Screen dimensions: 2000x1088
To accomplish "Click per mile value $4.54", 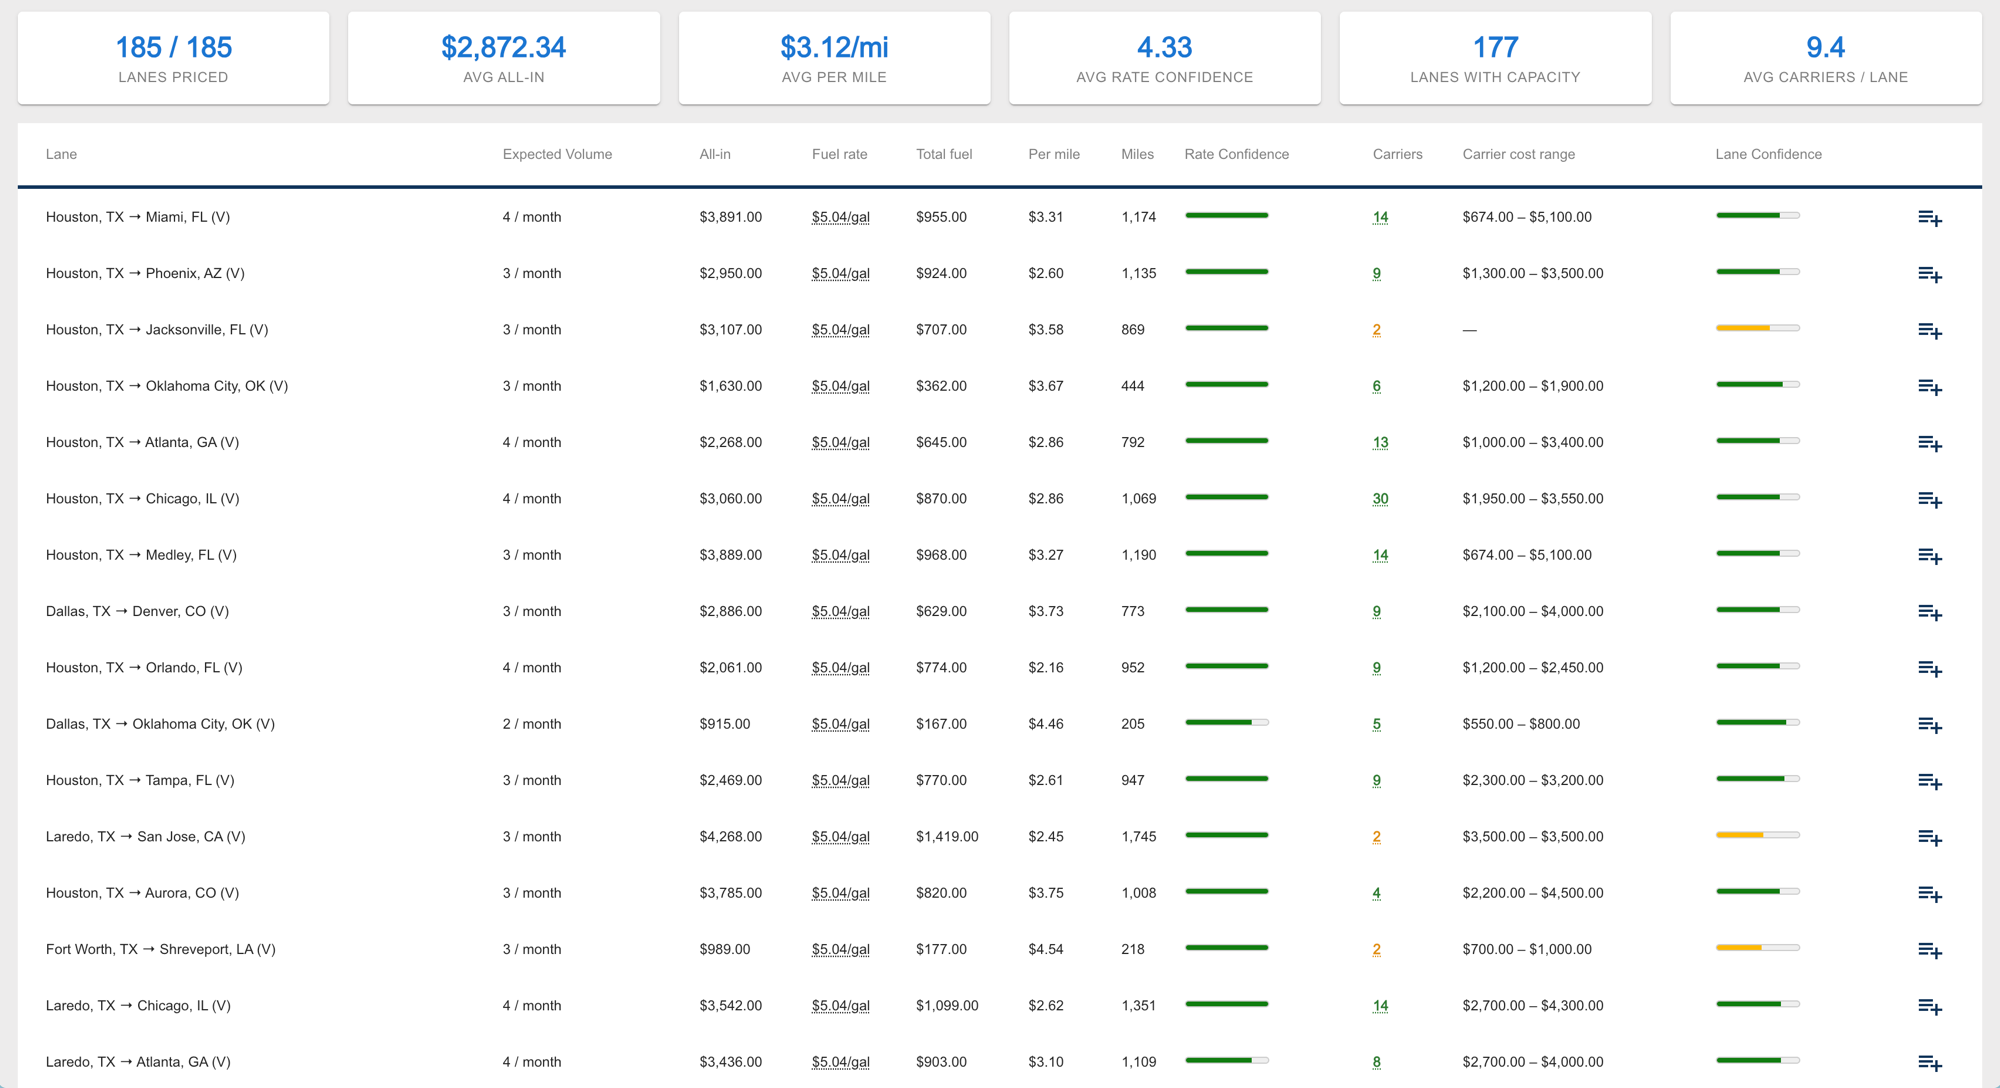I will [1046, 949].
